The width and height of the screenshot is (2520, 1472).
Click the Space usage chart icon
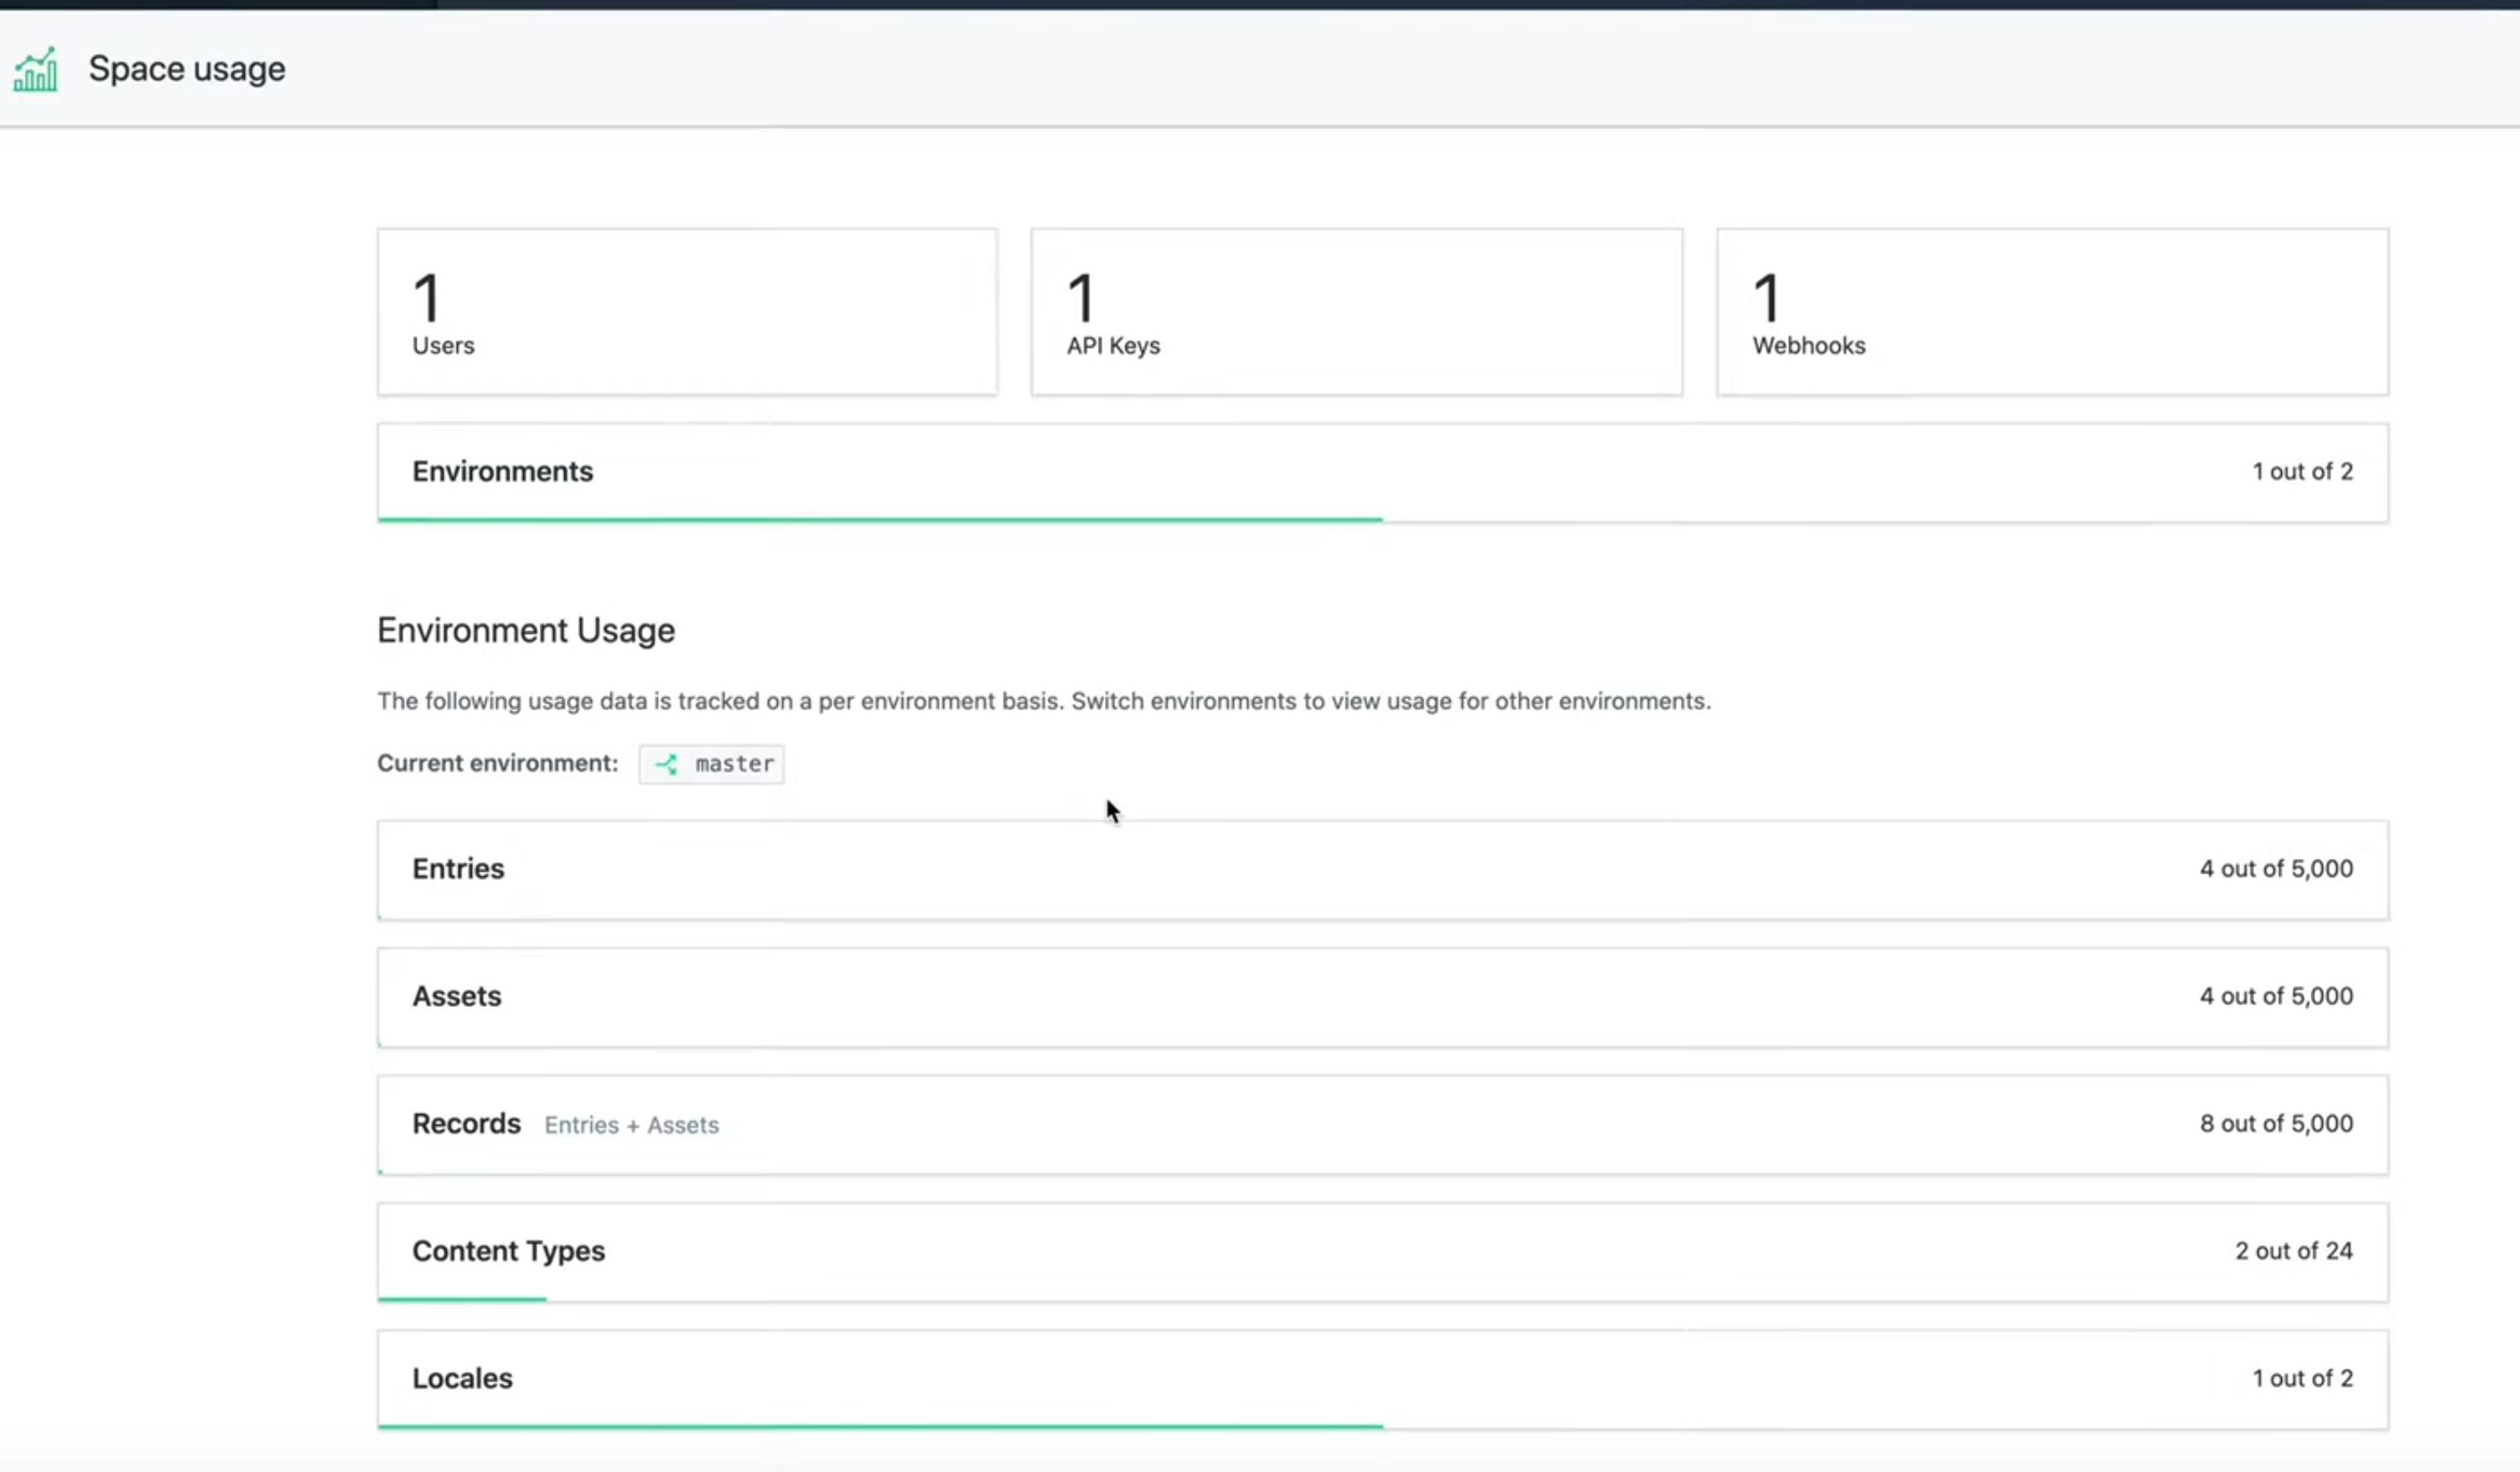35,68
